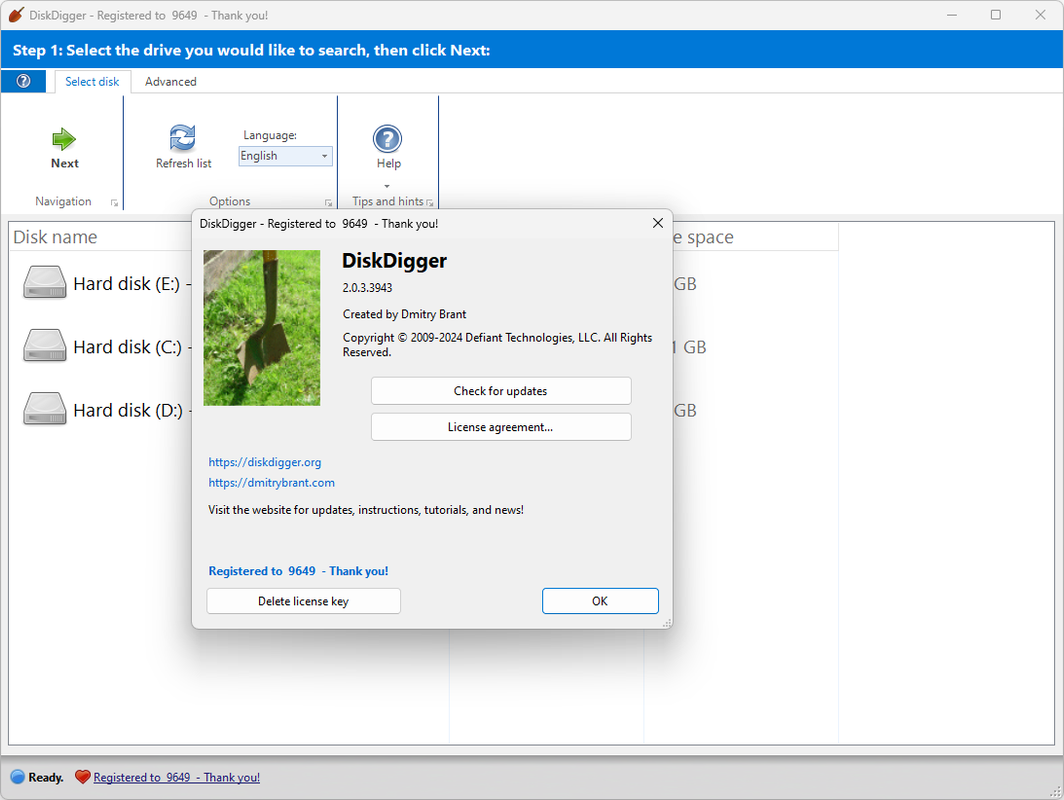This screenshot has width=1064, height=800.
Task: Click the Delete license key button
Action: [x=303, y=601]
